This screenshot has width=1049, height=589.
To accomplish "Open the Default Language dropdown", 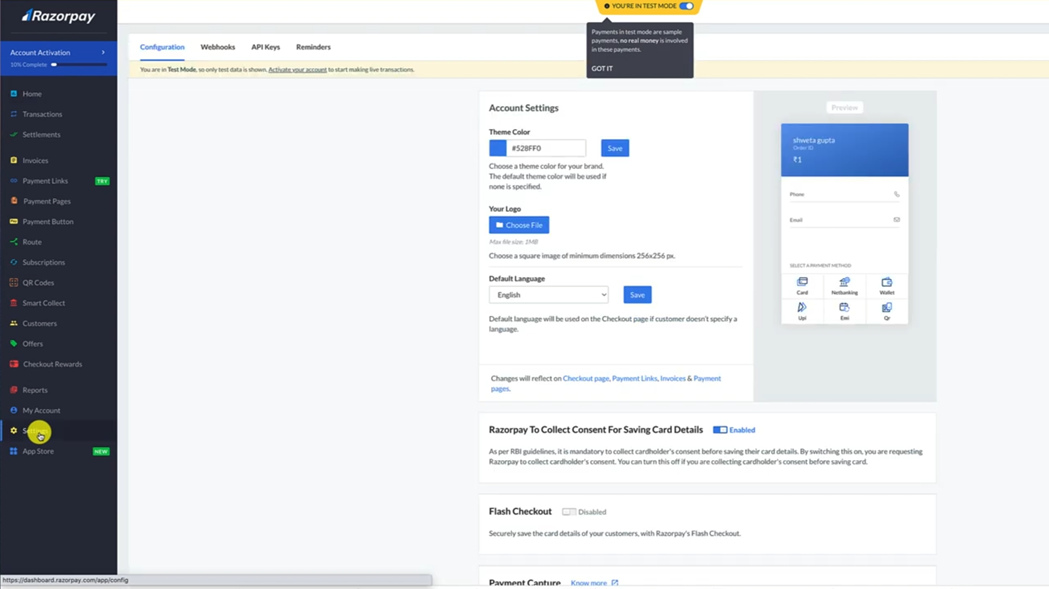I will (x=548, y=294).
